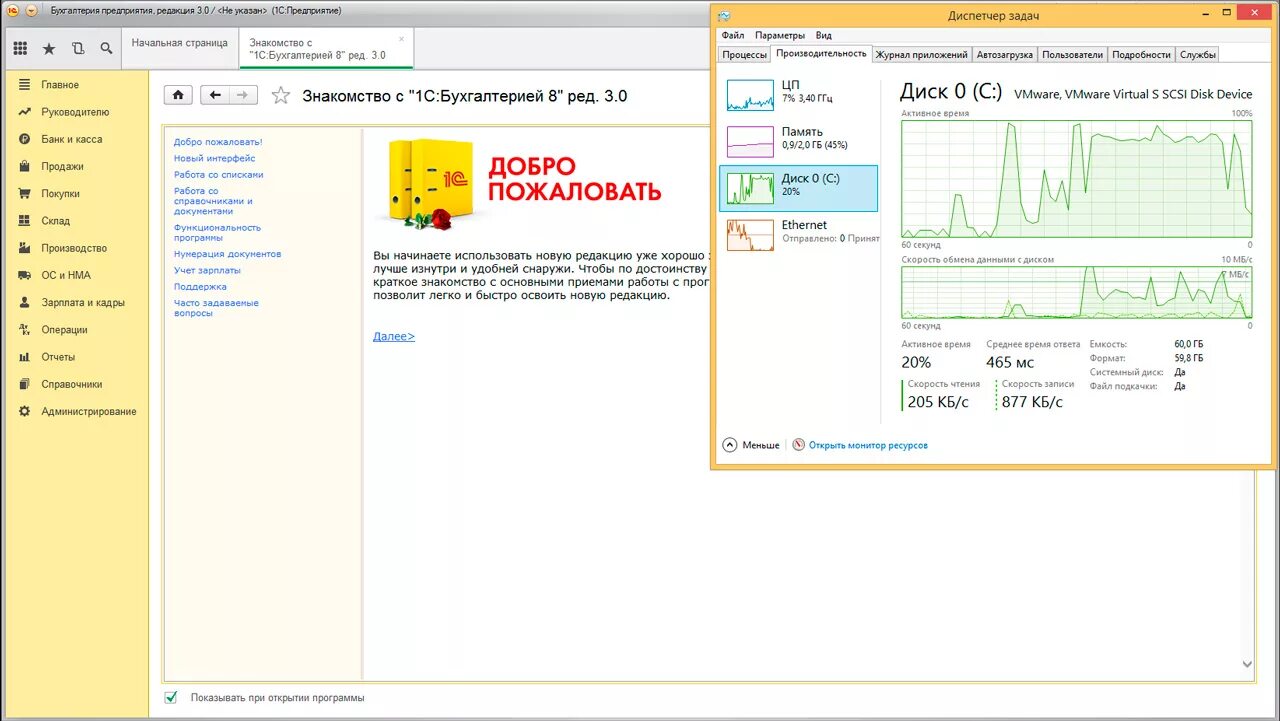Open Часто задаваемые вопросы link
1280x721 pixels.
(x=216, y=308)
